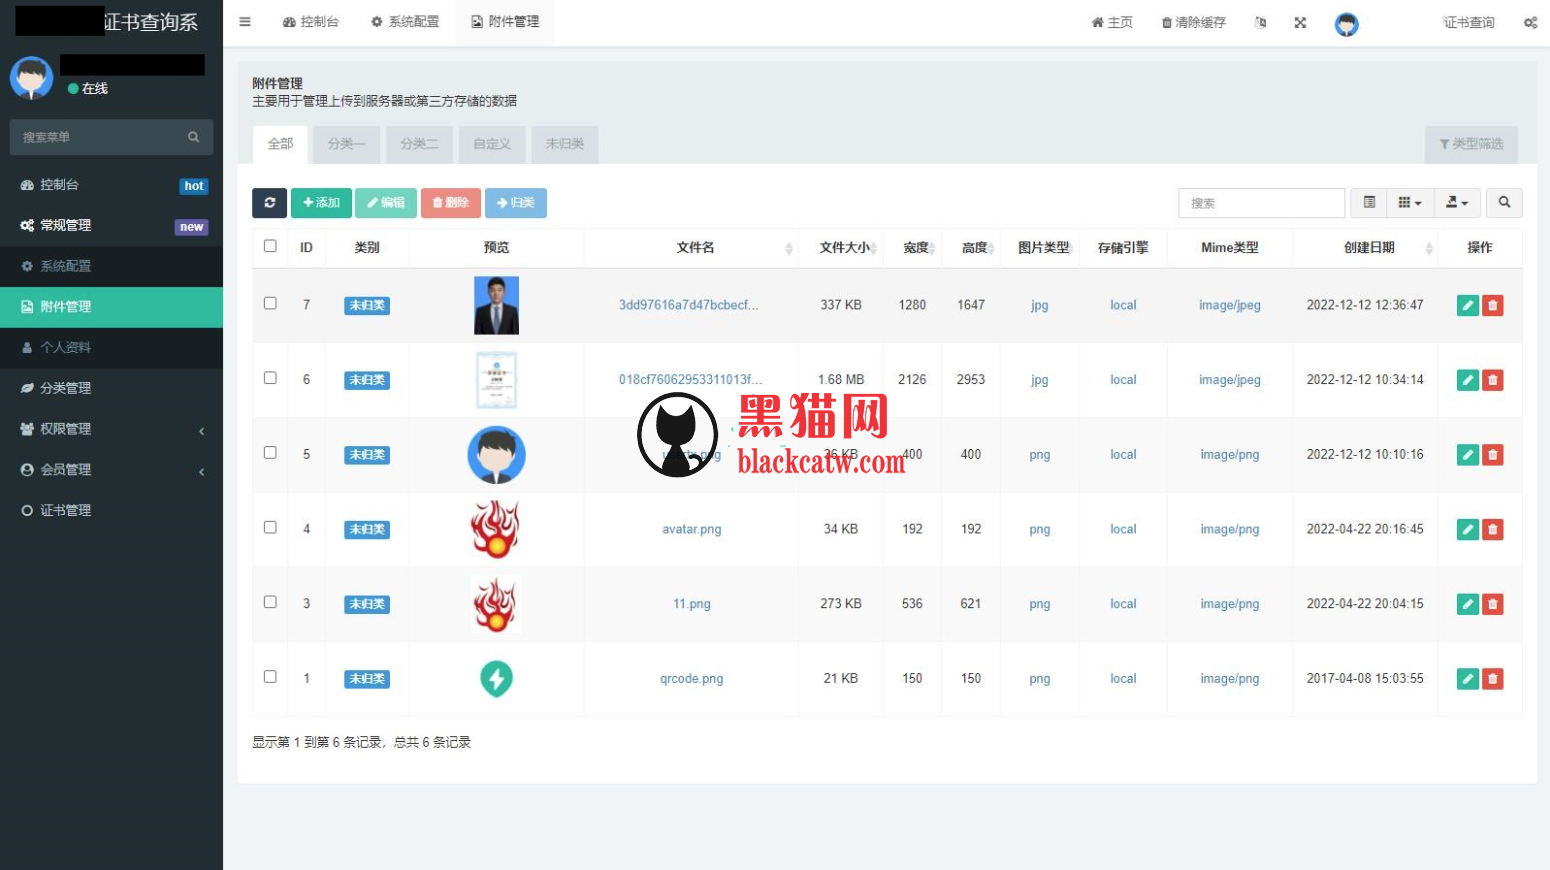The image size is (1550, 870).
Task: Click the green 添加 button
Action: pos(321,203)
